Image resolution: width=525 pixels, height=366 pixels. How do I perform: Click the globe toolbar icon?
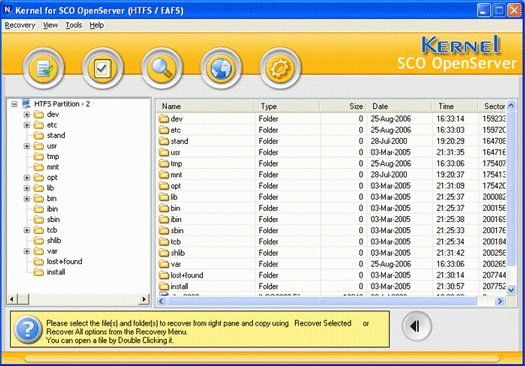click(221, 68)
